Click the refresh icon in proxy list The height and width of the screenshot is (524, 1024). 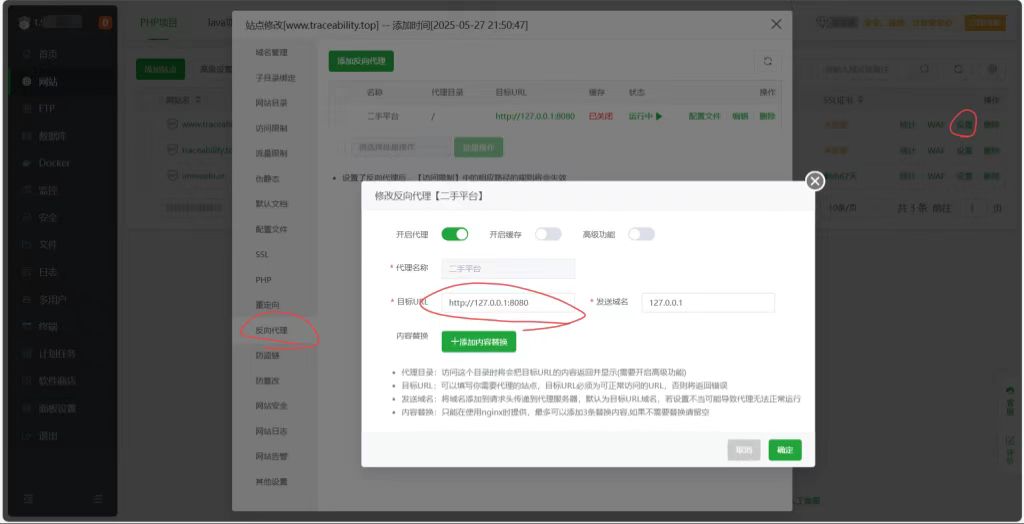point(767,61)
